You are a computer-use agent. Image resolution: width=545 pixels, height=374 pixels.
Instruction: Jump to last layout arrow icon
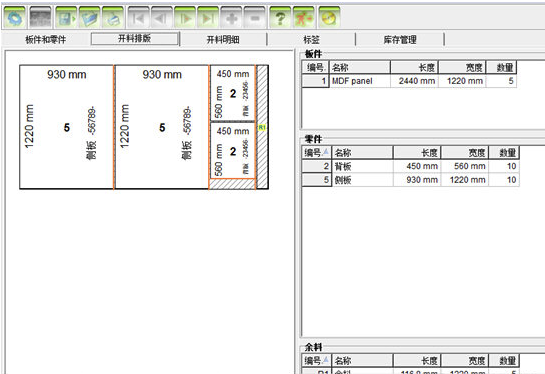(208, 18)
